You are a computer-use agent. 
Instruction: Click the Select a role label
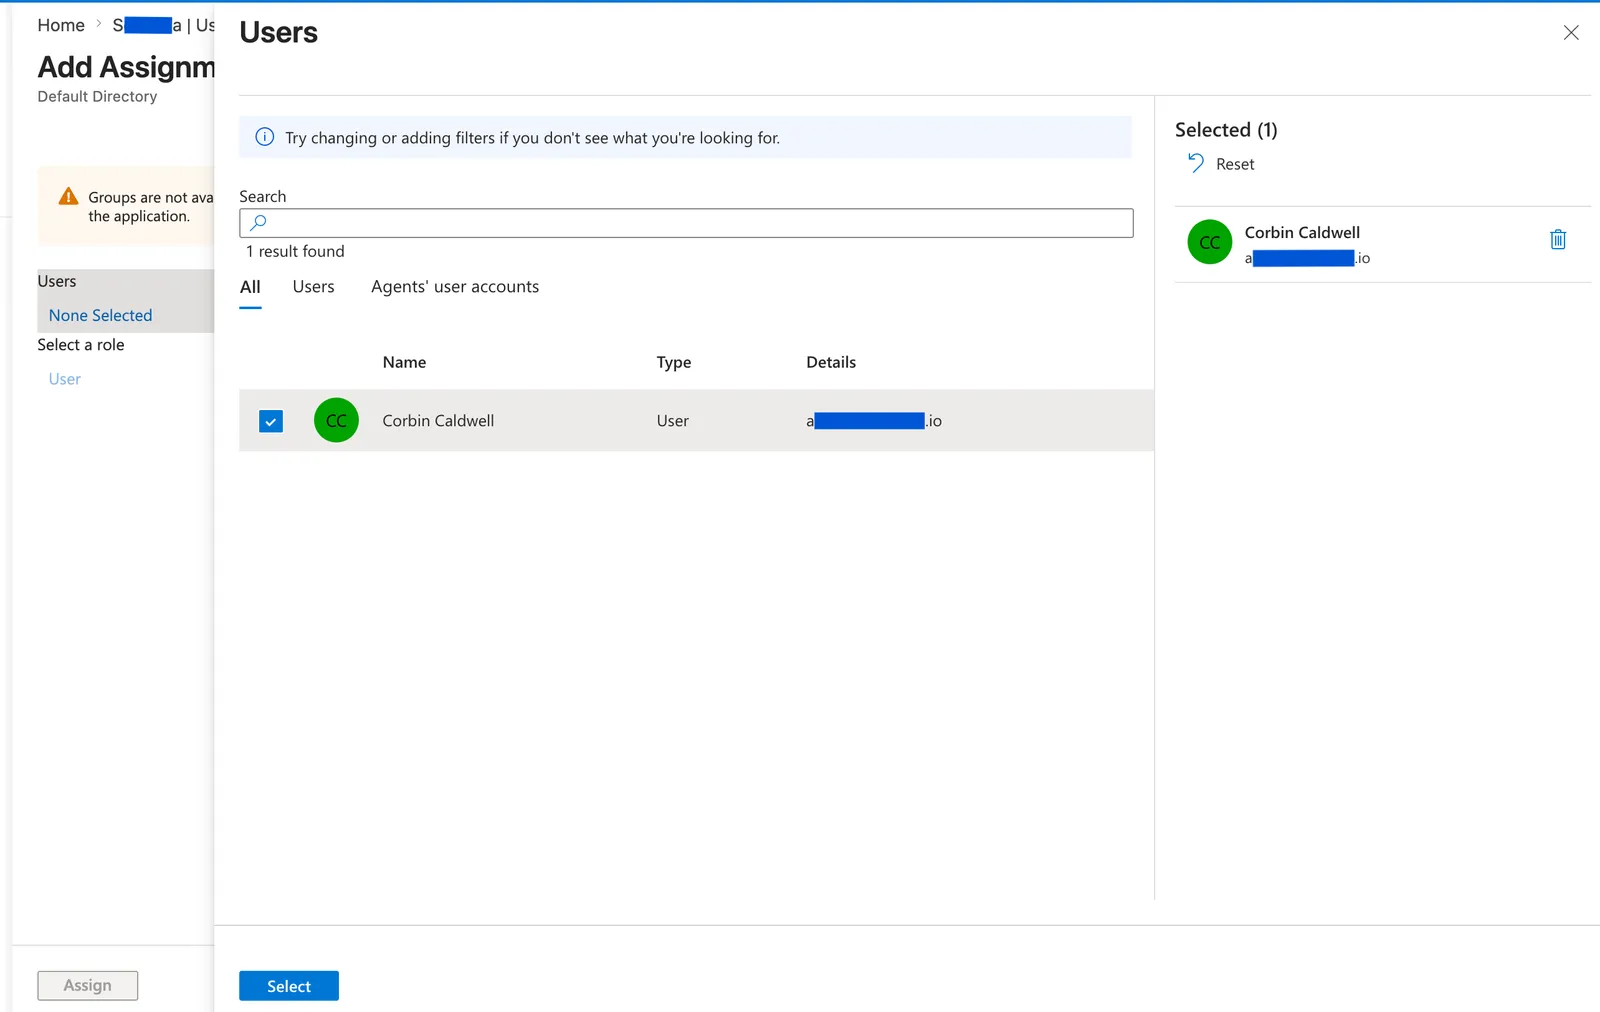point(81,345)
